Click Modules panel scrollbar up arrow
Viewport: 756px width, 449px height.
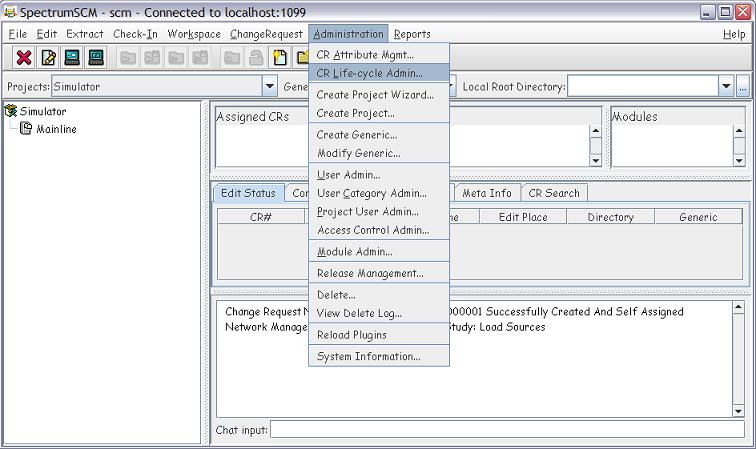[739, 131]
